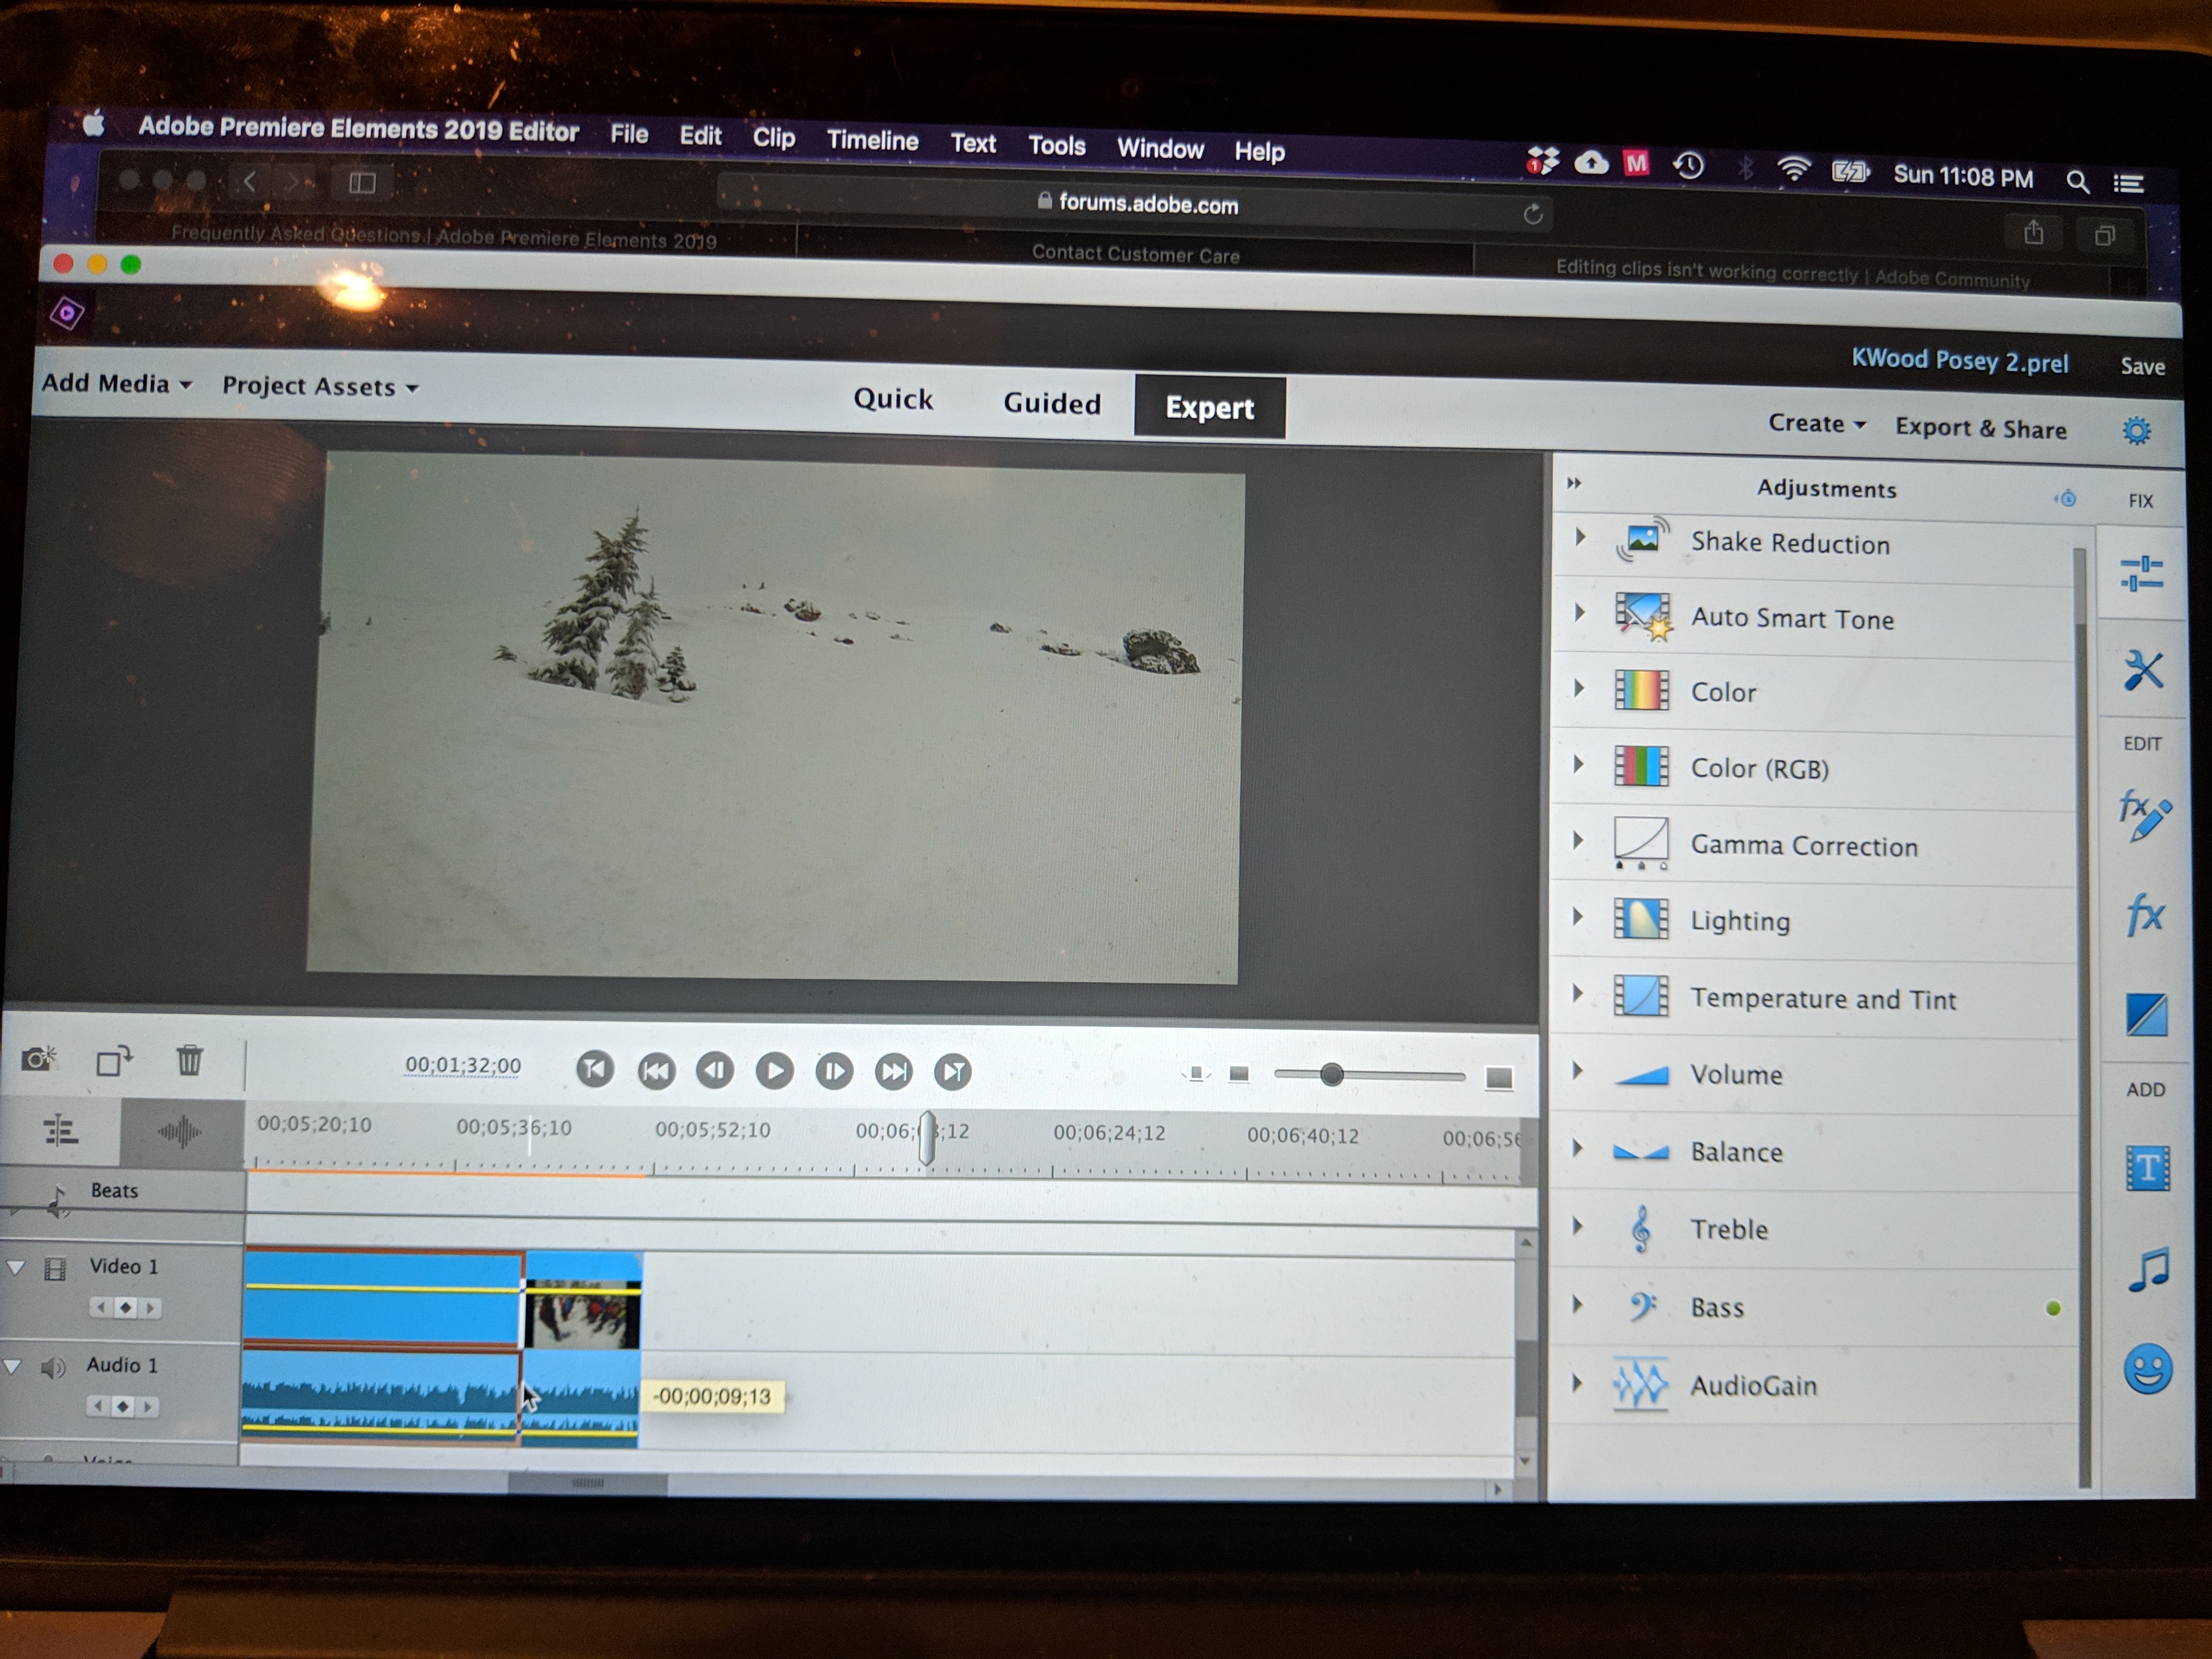Open the Timeline menu
The image size is (2212, 1659).
point(872,141)
